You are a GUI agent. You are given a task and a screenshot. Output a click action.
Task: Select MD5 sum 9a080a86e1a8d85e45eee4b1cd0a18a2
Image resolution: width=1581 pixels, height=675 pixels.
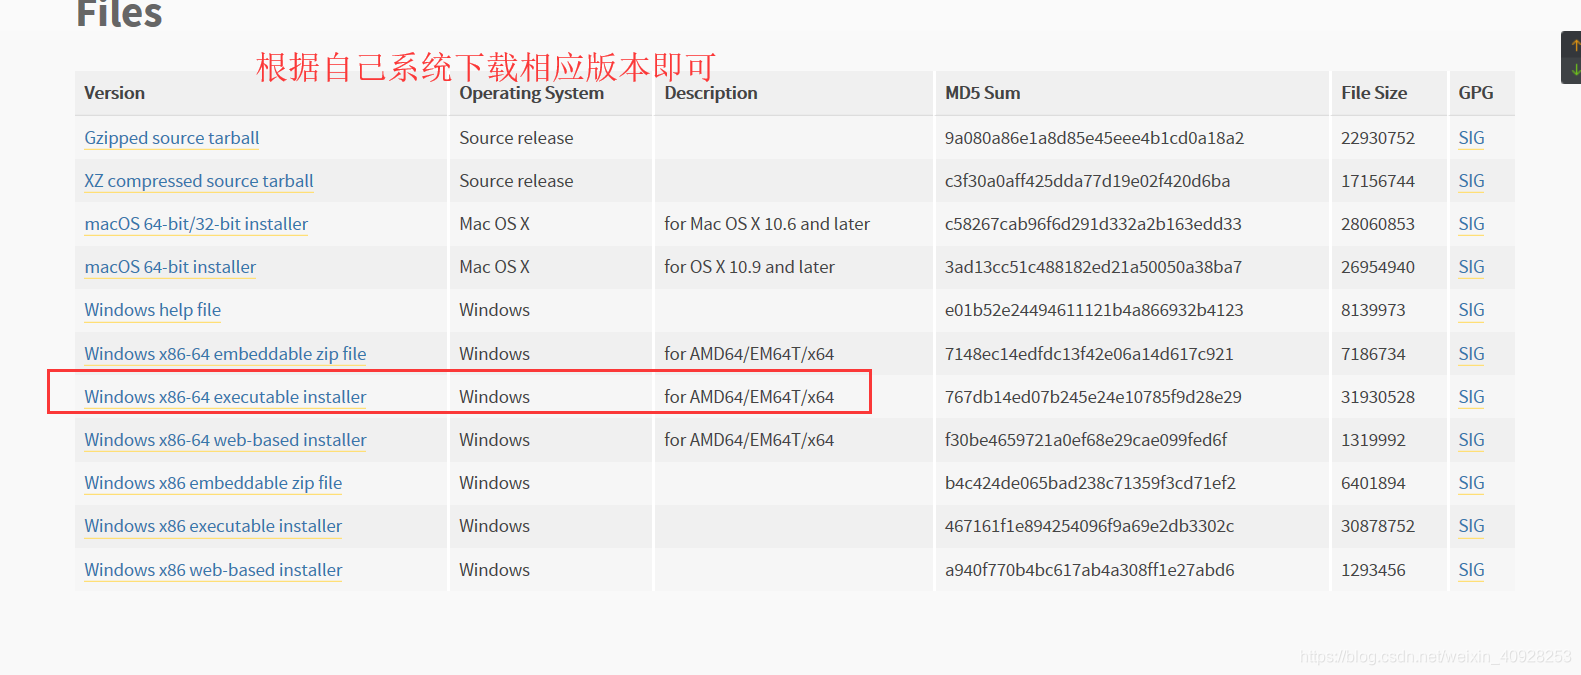coord(1094,138)
